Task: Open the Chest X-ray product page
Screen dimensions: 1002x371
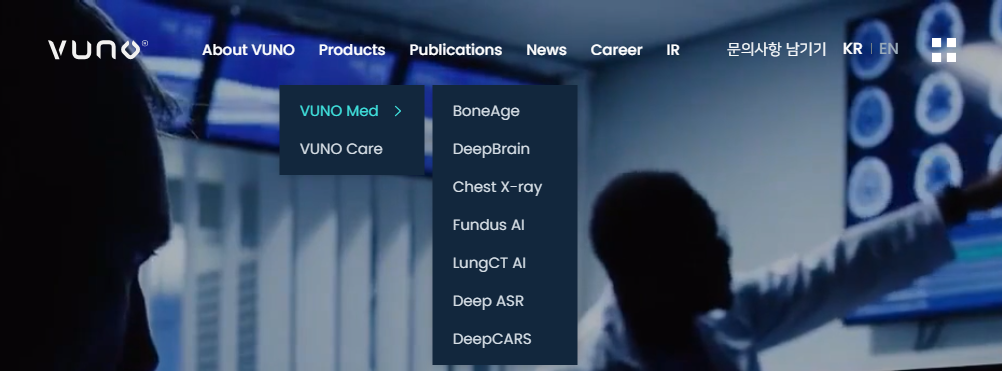Action: [497, 187]
